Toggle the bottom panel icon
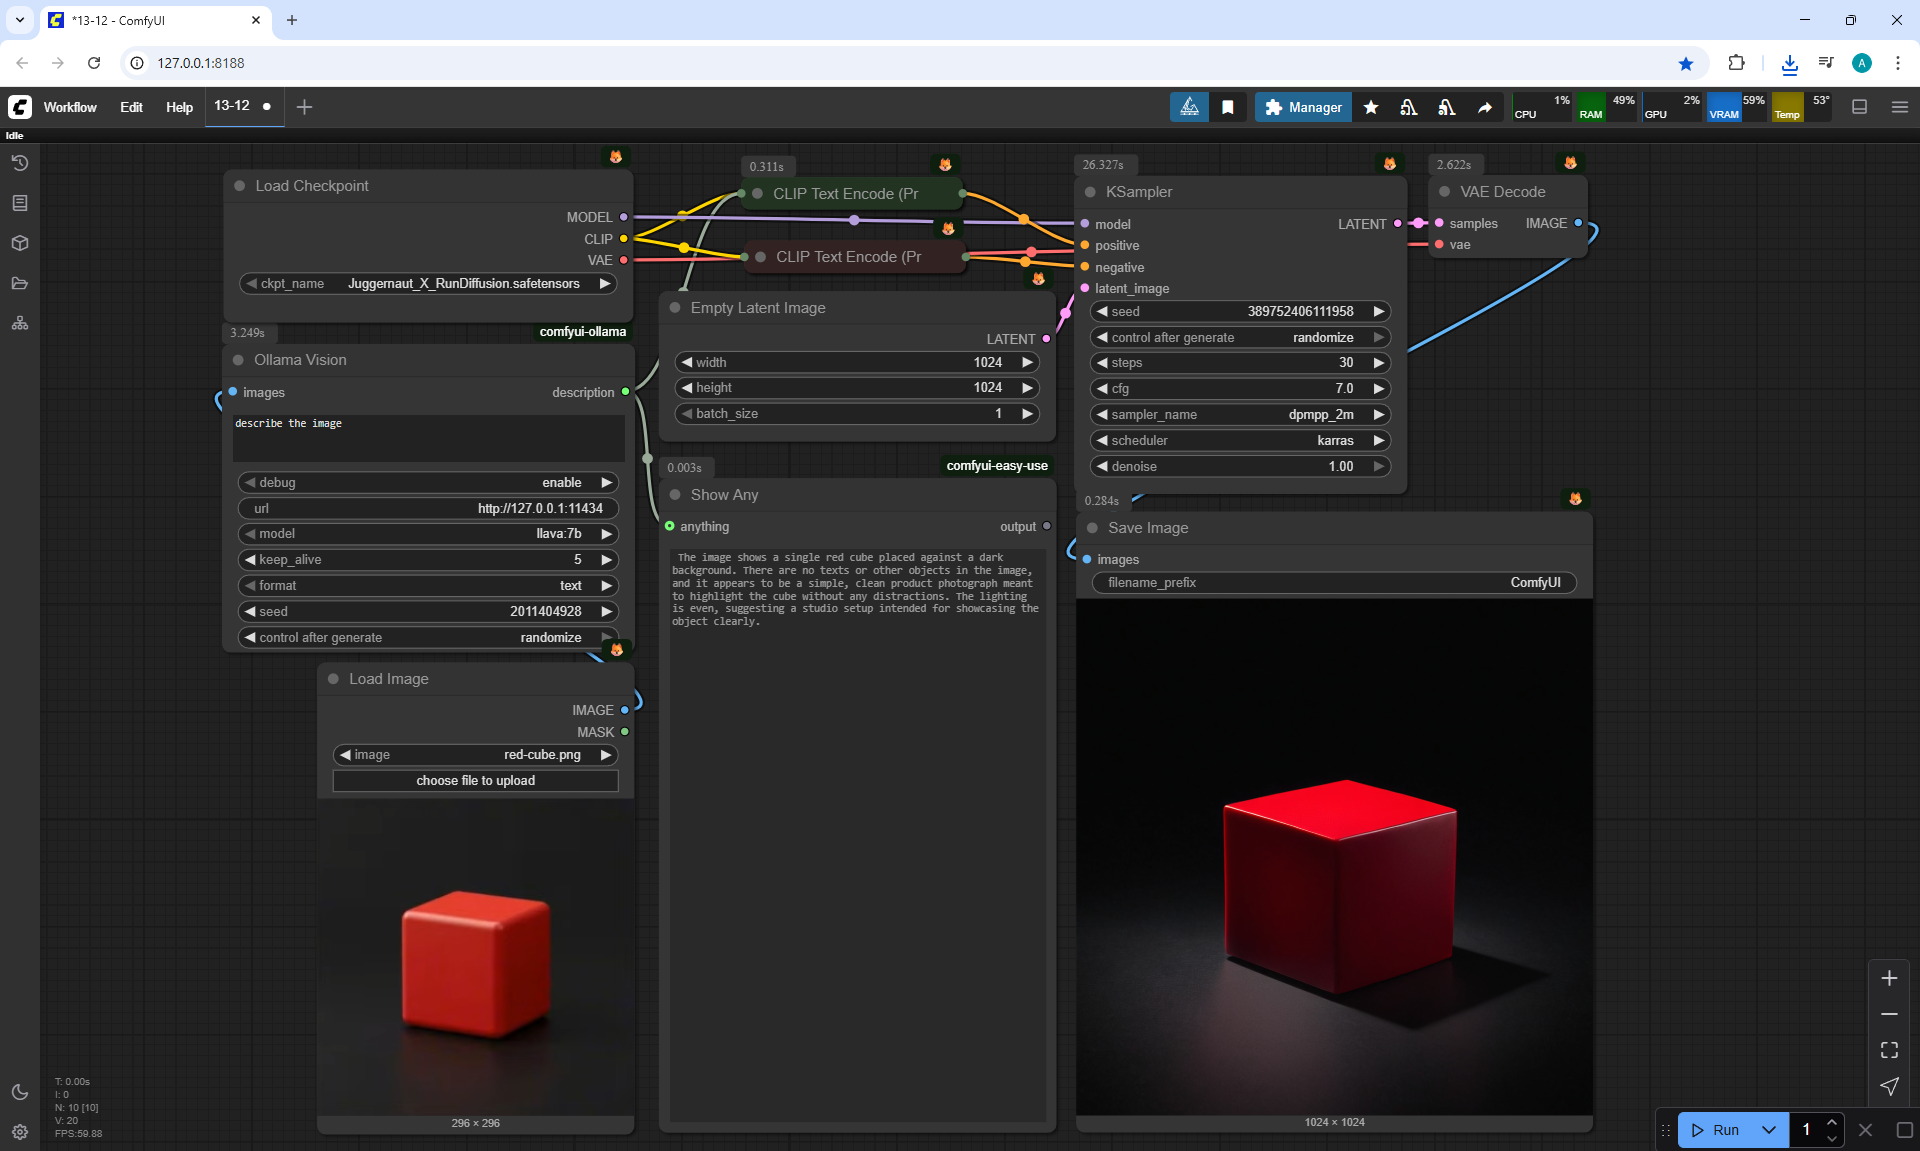 coord(1859,107)
